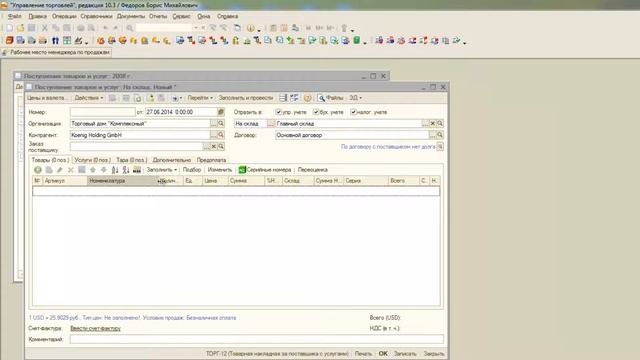640x360 pixels.
Task: Open Контрагент selection ellipsis button
Action: click(x=213, y=135)
